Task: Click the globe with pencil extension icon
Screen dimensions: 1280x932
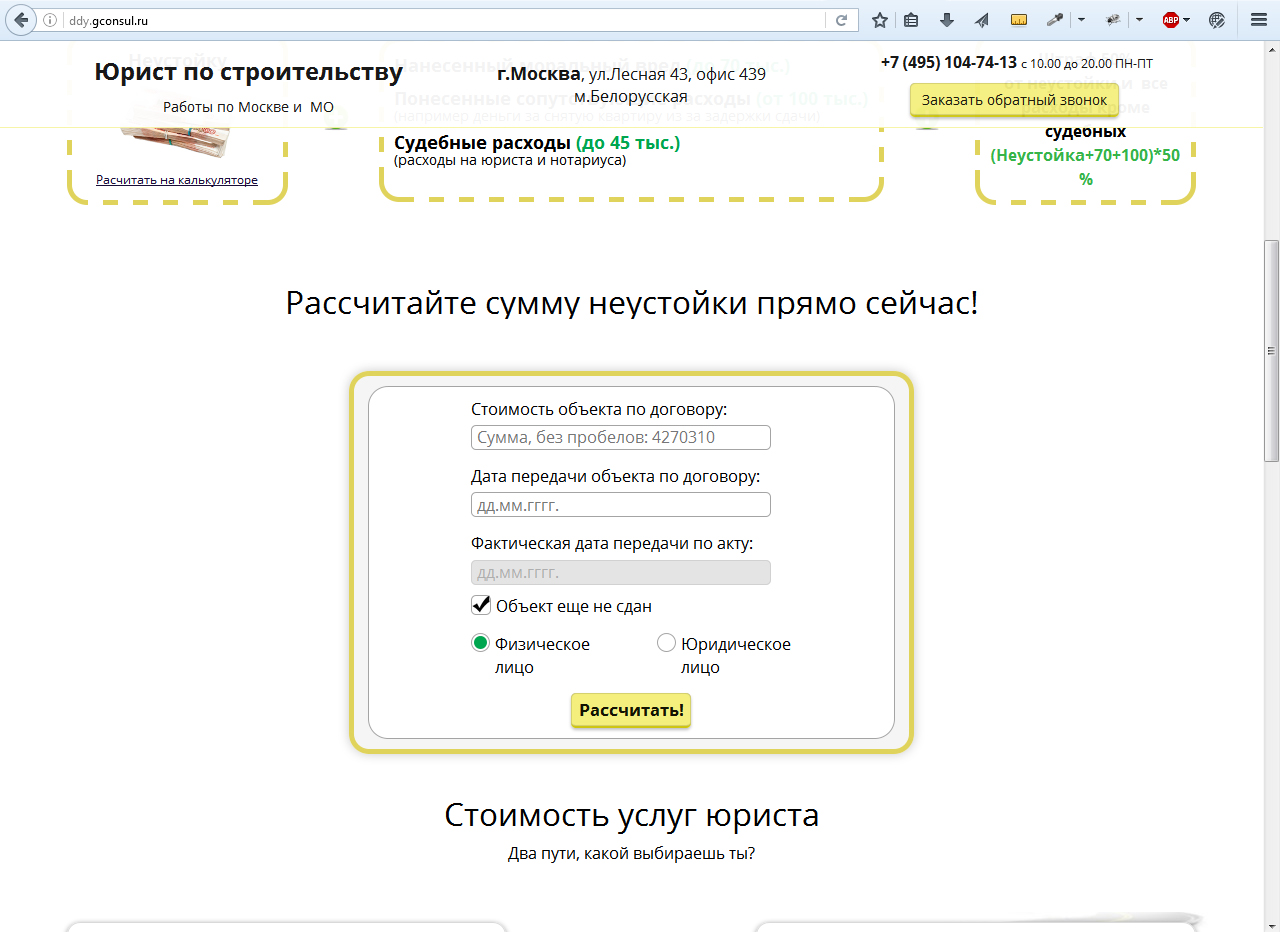Action: [x=1217, y=20]
